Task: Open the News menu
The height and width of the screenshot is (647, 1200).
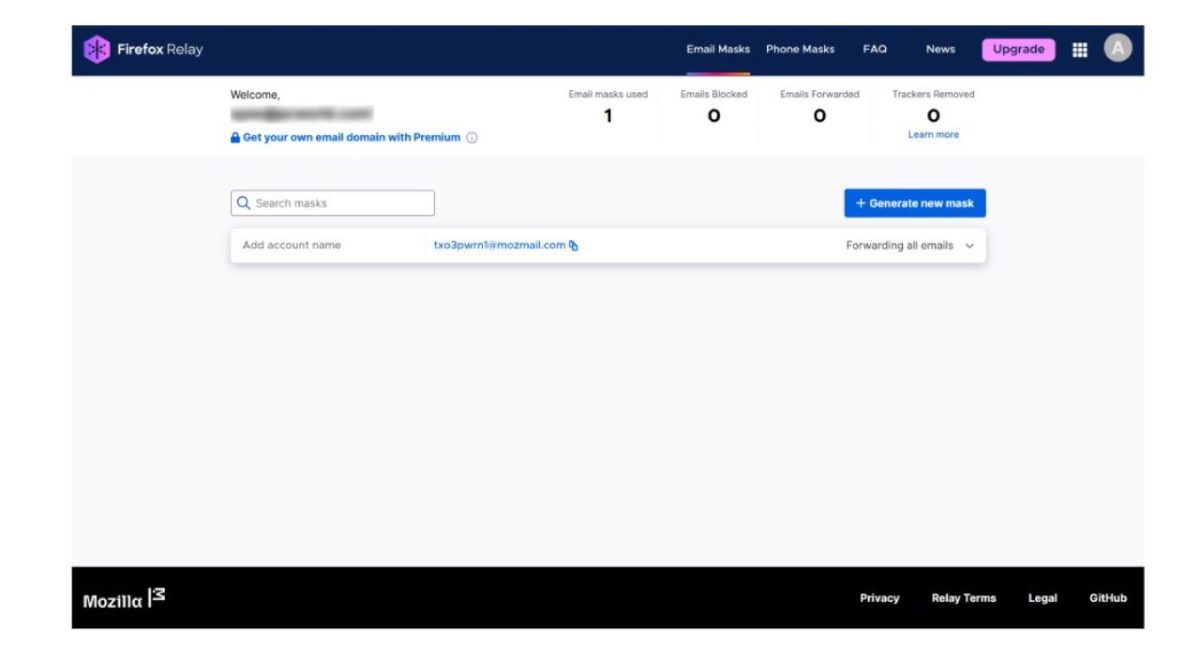Action: click(940, 49)
